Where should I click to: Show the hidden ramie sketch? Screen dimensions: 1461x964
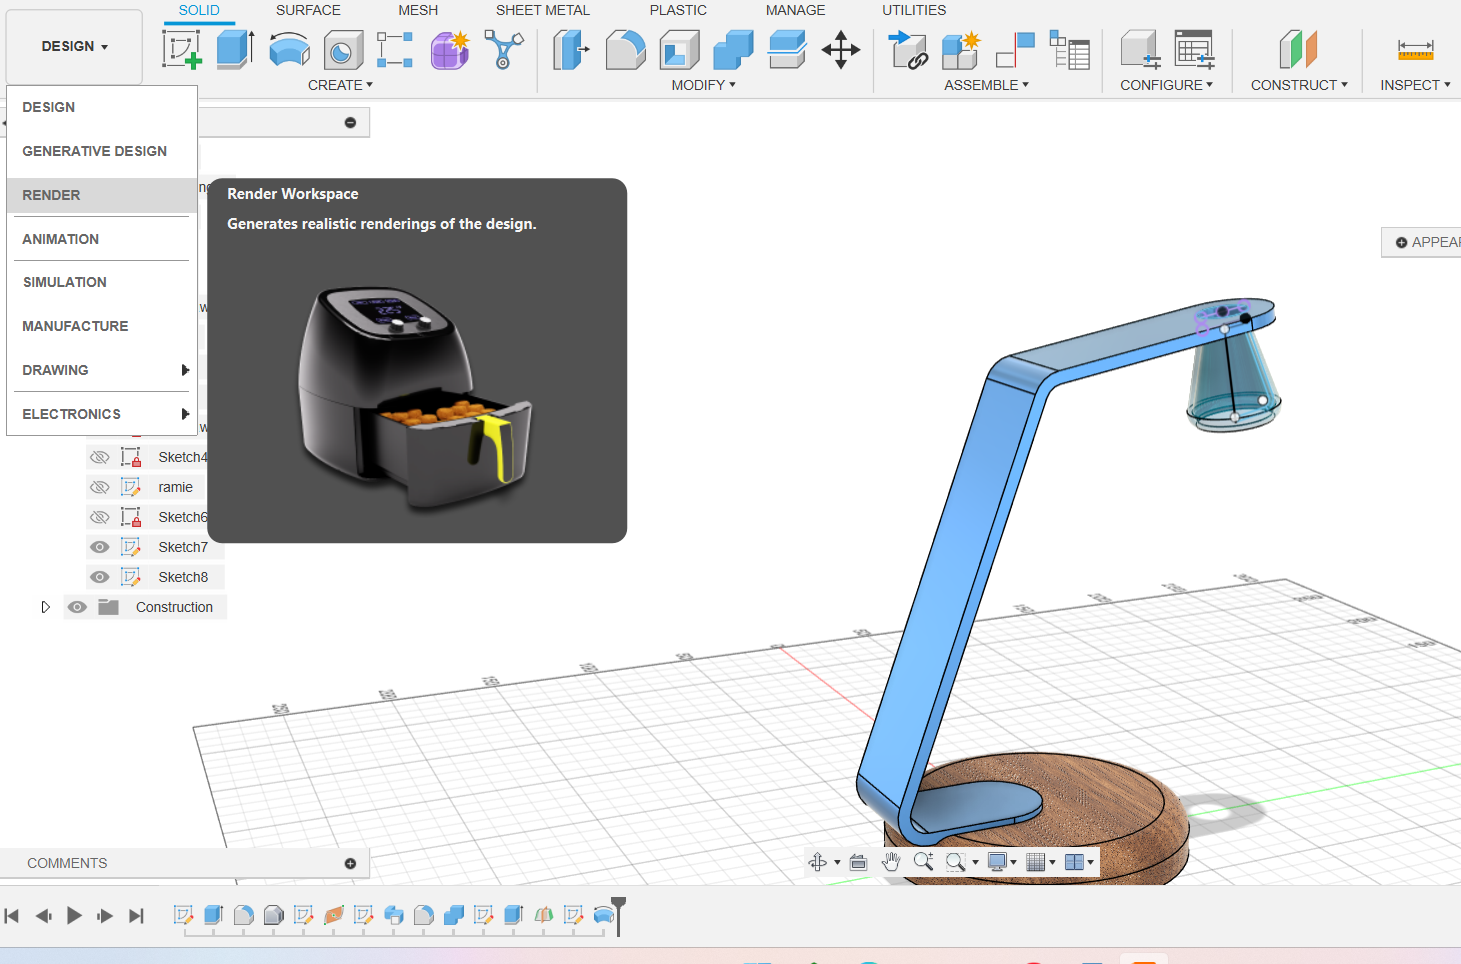click(100, 487)
